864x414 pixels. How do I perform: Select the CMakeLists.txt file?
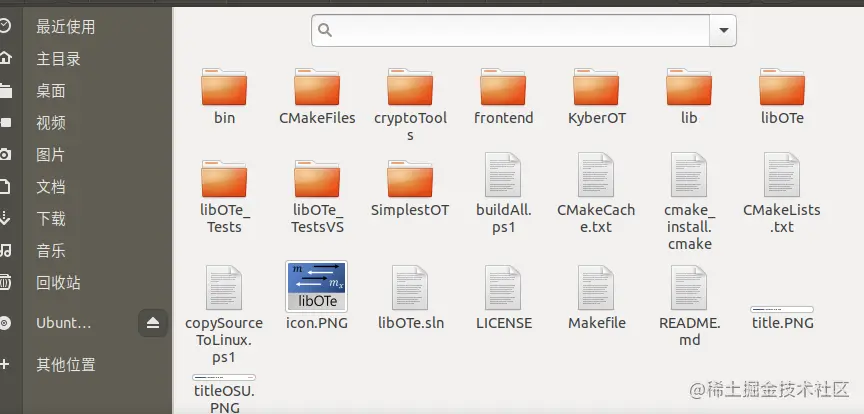click(x=782, y=175)
